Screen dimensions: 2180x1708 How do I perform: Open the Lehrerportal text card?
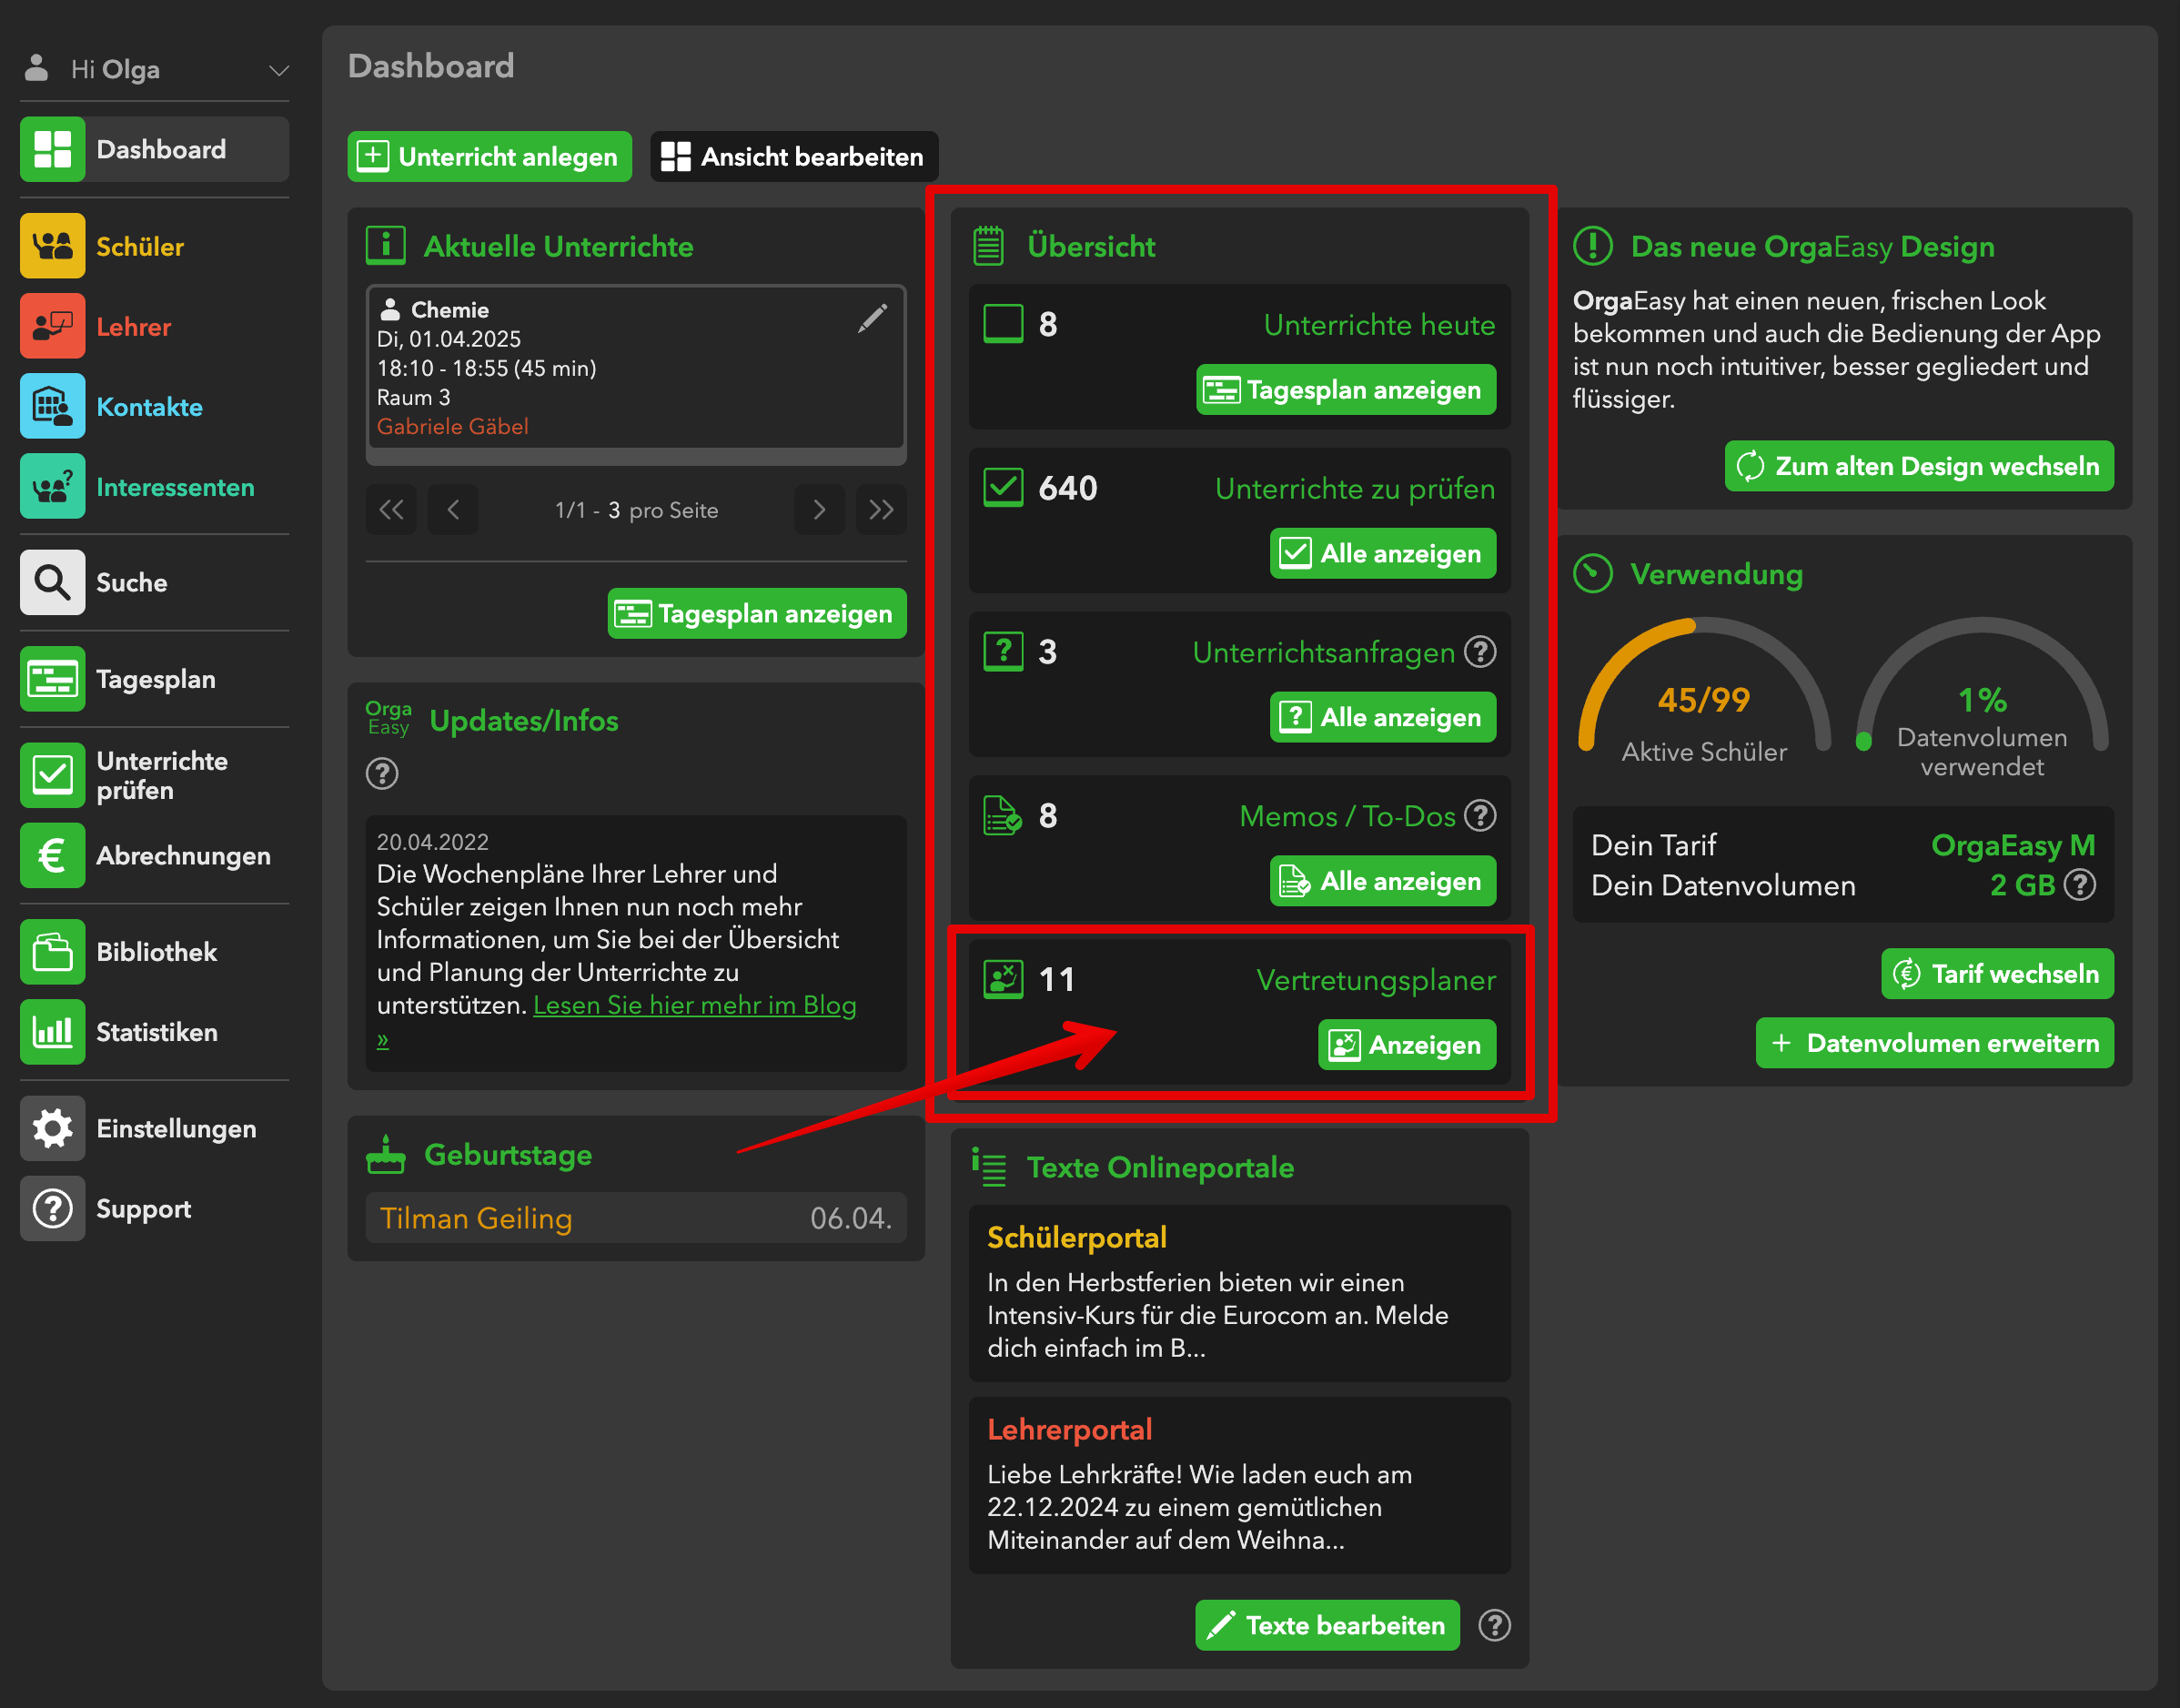click(x=1239, y=1485)
